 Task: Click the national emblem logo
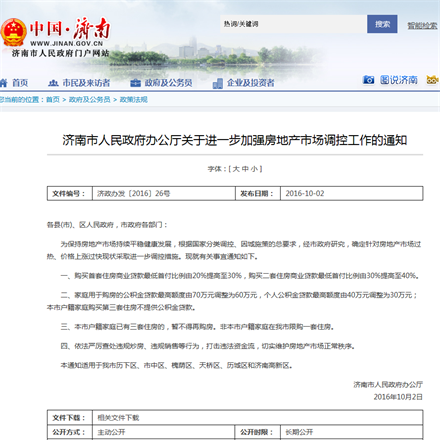(13, 32)
